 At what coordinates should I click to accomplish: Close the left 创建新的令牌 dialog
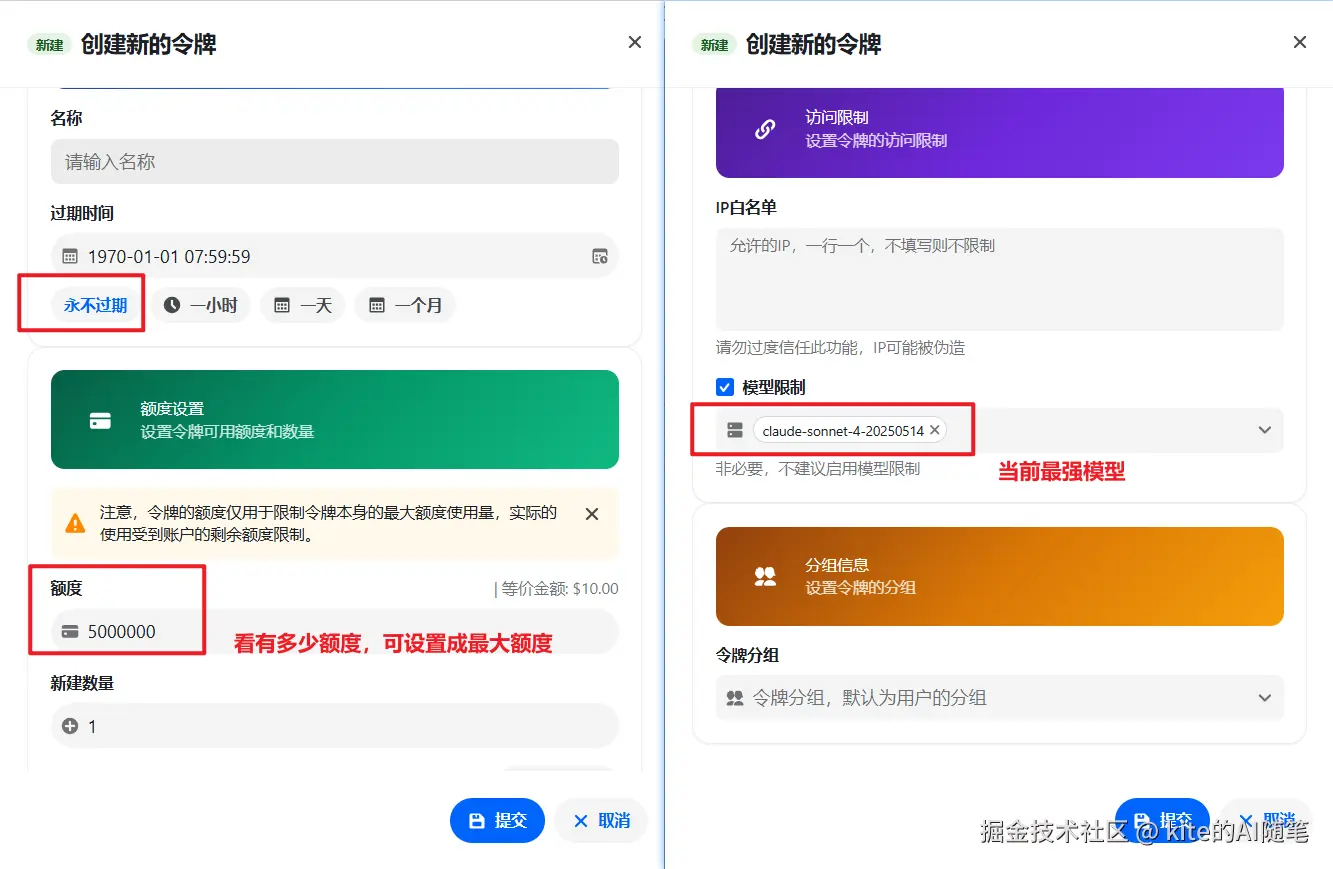(x=635, y=42)
